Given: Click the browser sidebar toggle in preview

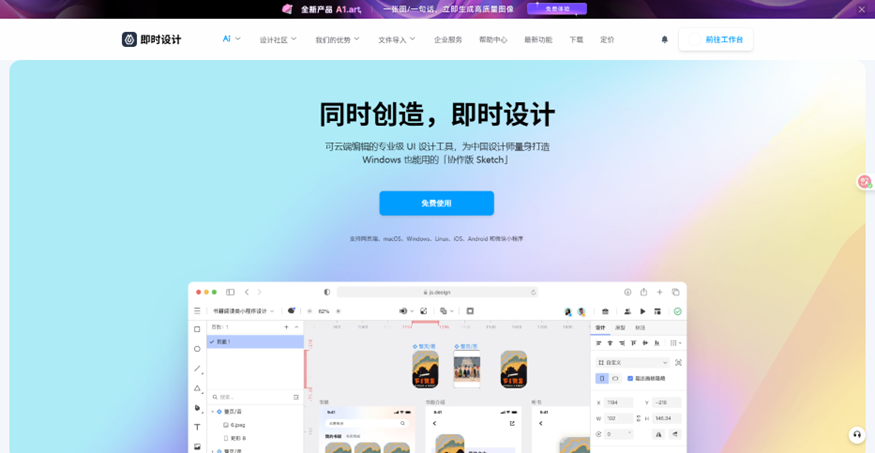Looking at the screenshot, I should pyautogui.click(x=230, y=292).
